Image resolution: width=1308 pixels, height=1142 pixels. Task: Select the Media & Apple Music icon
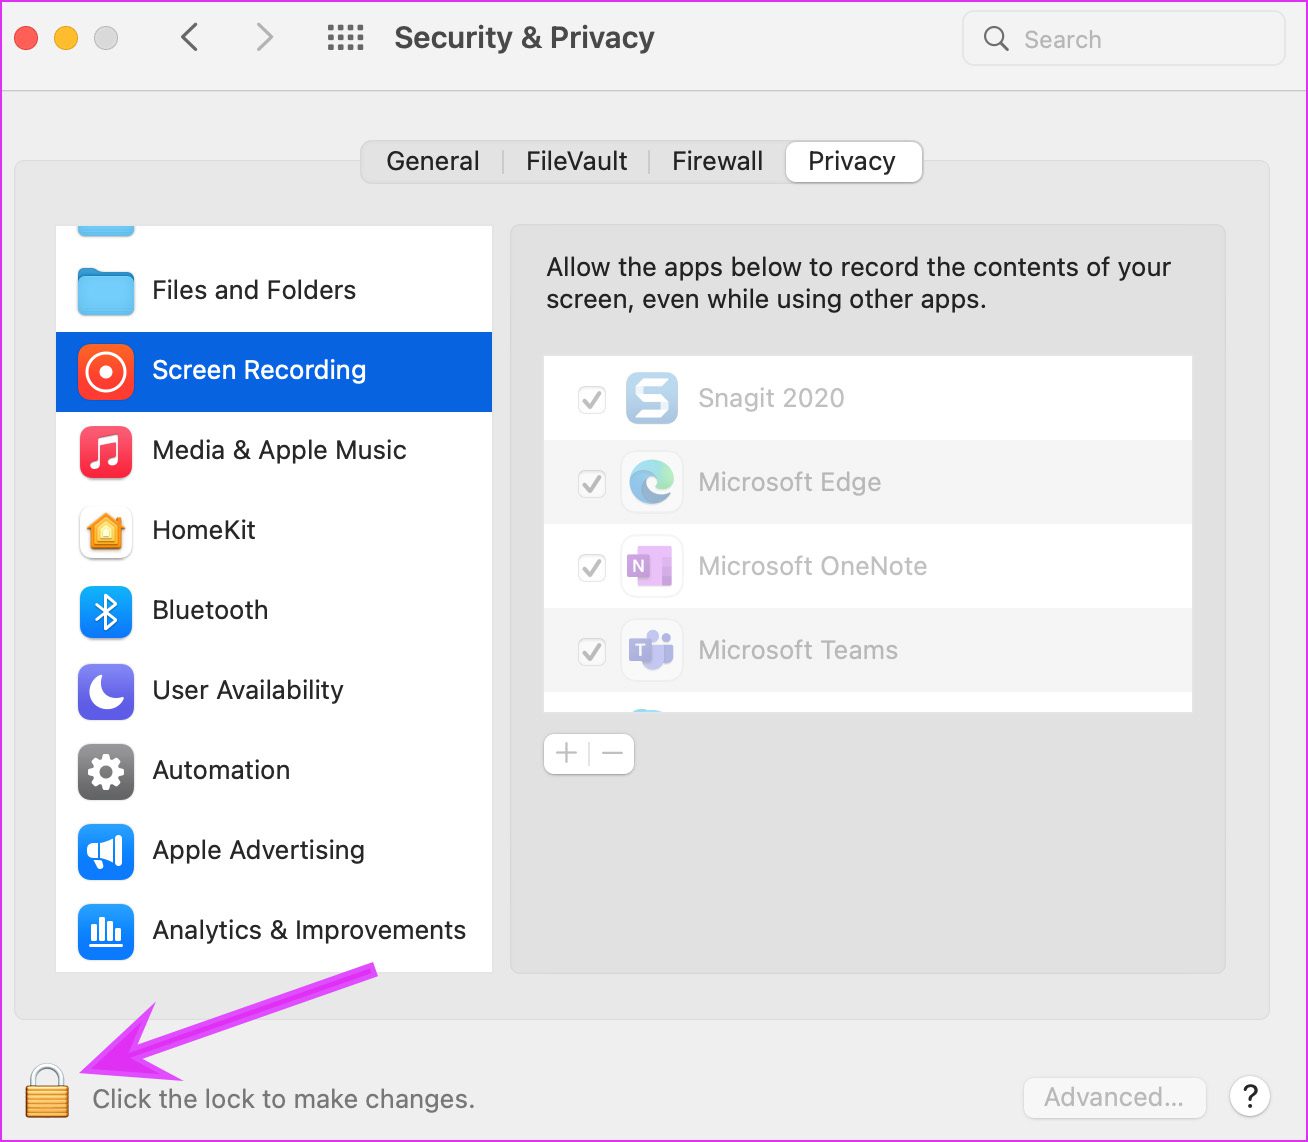coord(105,452)
